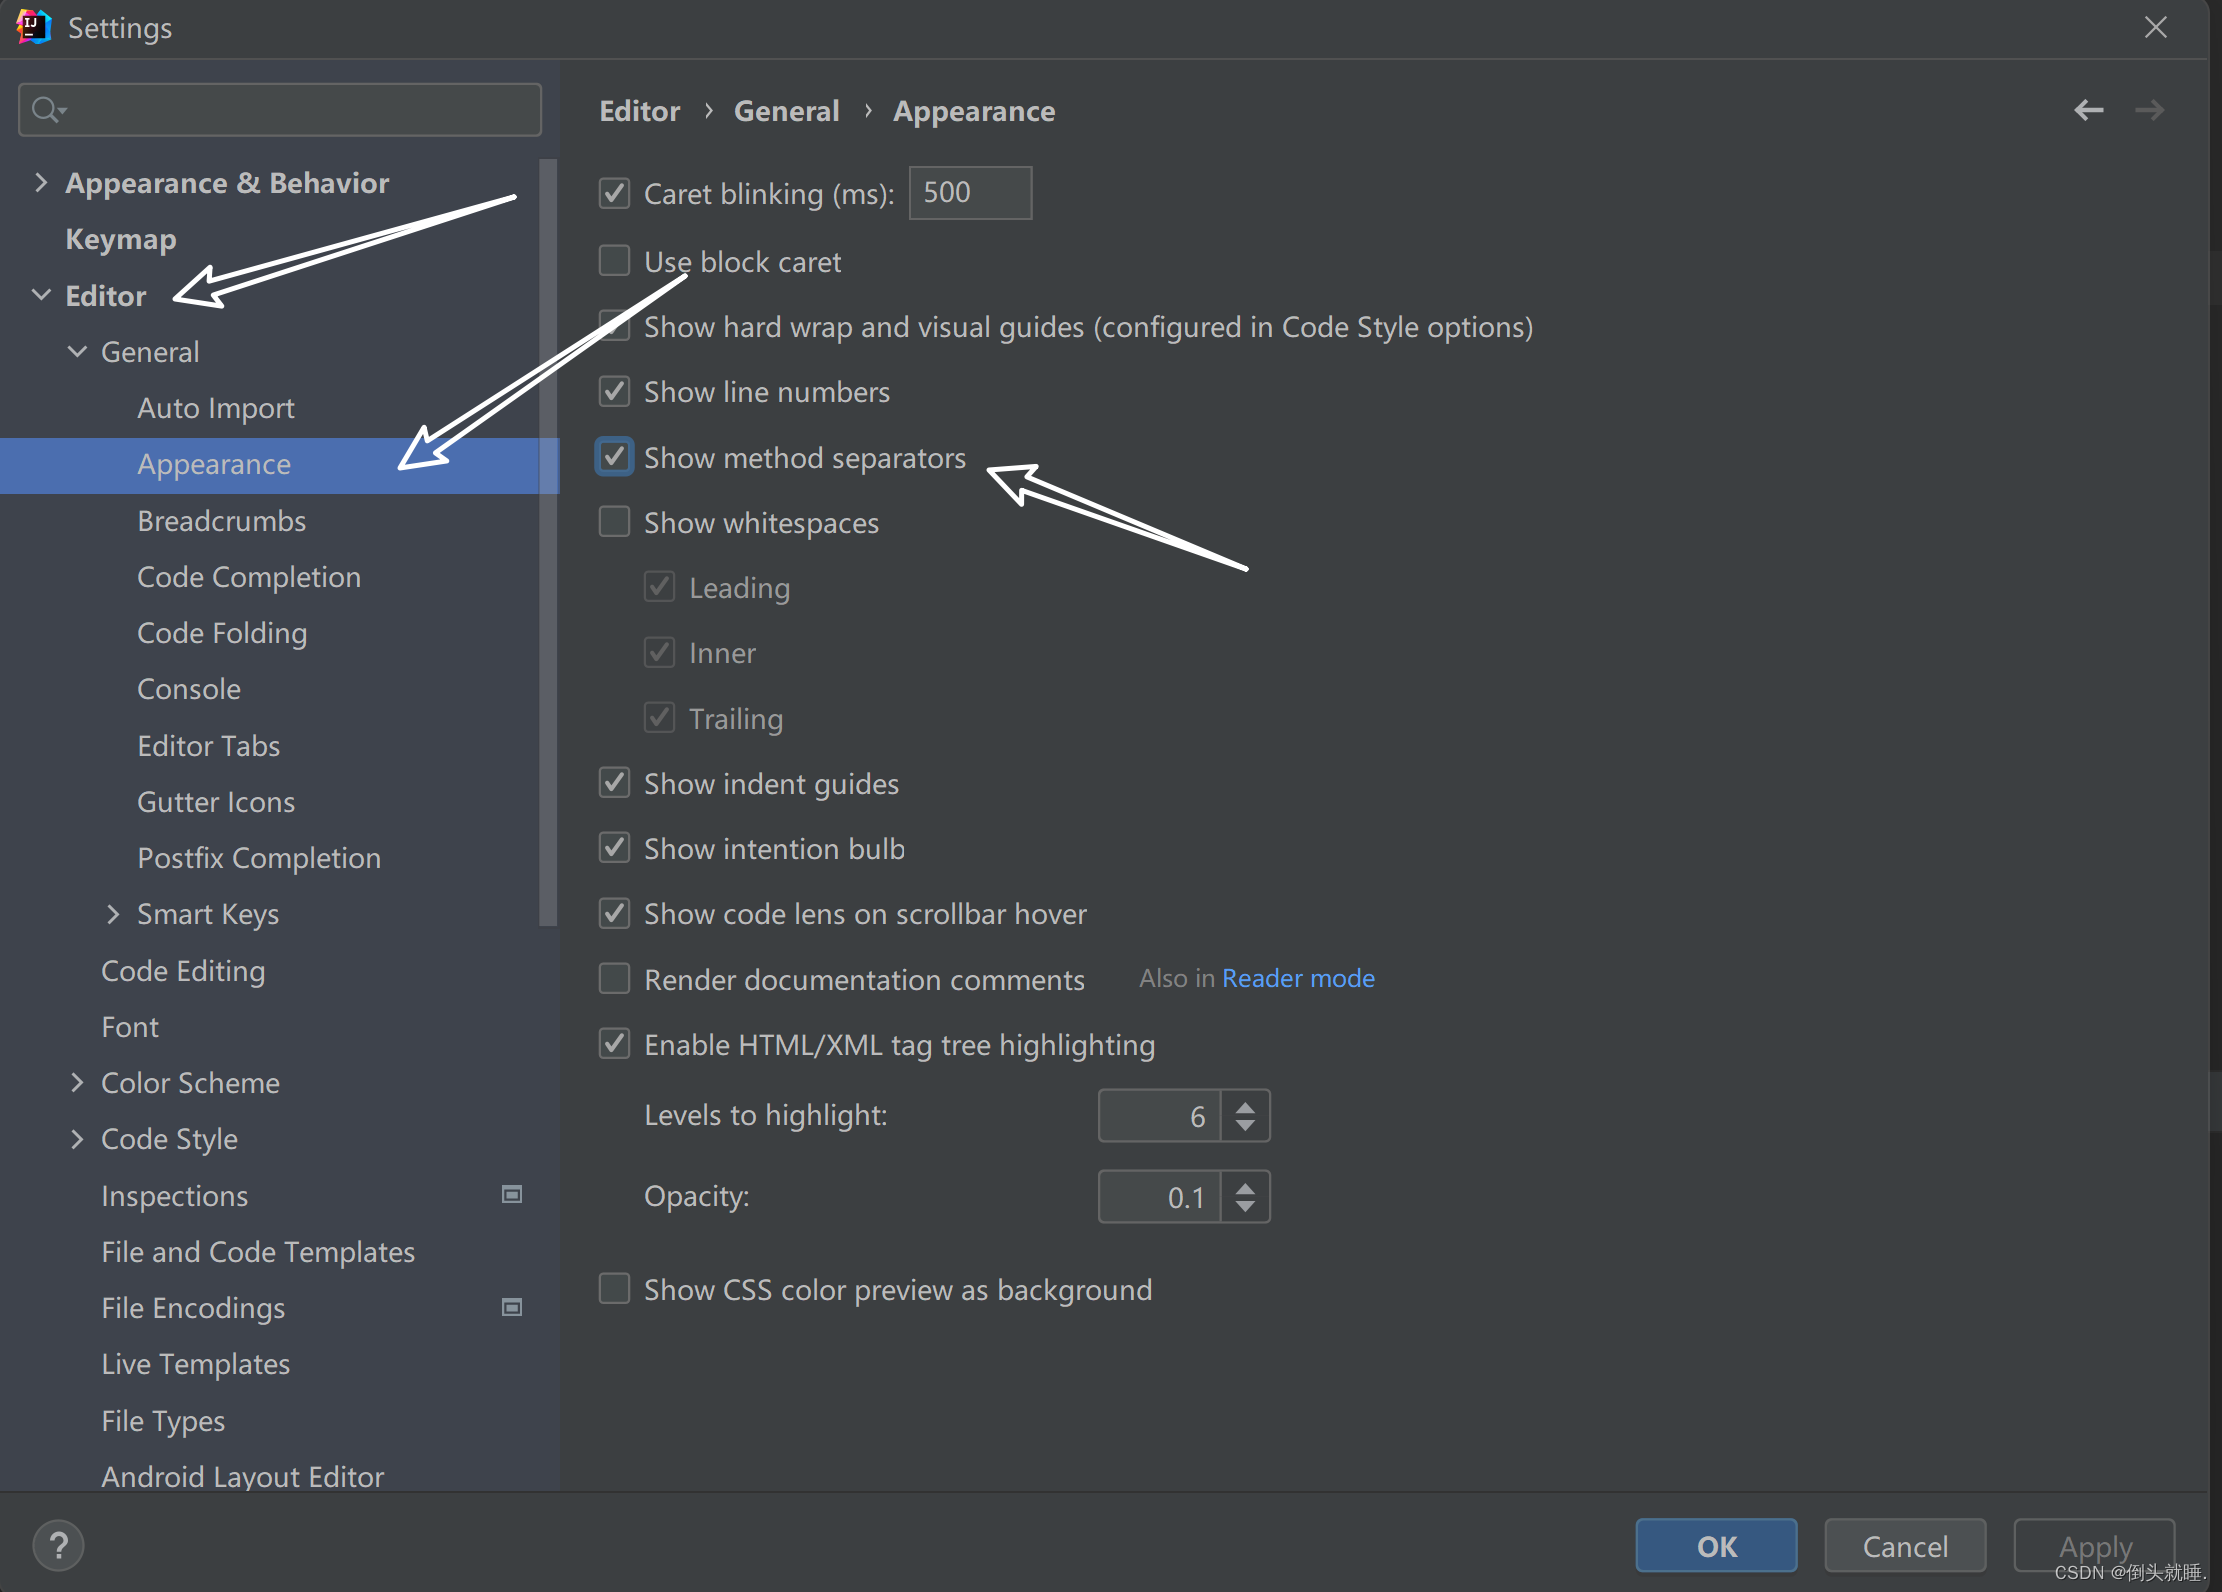Screen dimensions: 2222x1592
Task: Toggle Use block caret checkbox
Action: pos(614,261)
